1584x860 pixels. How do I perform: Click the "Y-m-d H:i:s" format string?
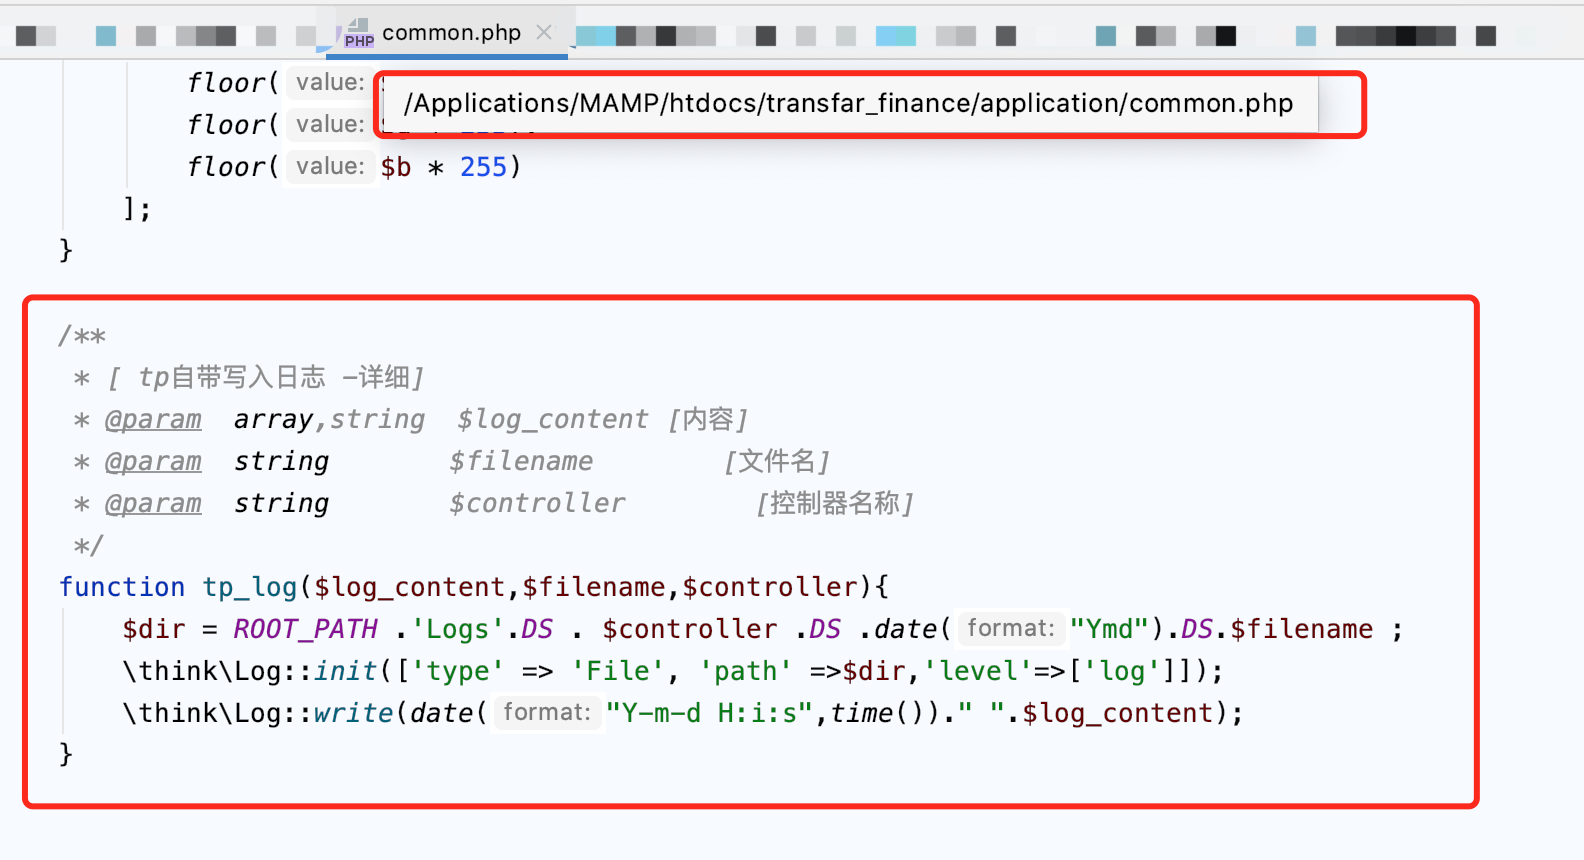[709, 713]
